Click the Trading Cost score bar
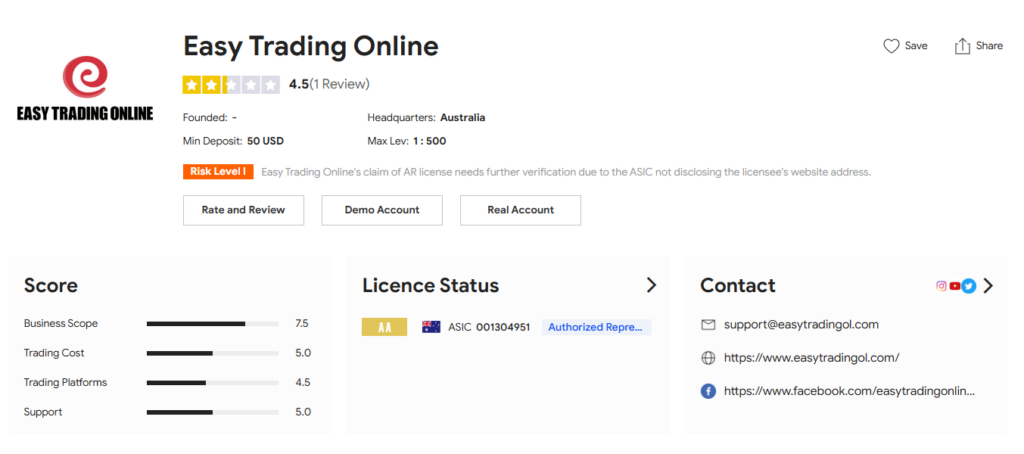Screen dimensions: 1024x454 pyautogui.click(x=212, y=353)
